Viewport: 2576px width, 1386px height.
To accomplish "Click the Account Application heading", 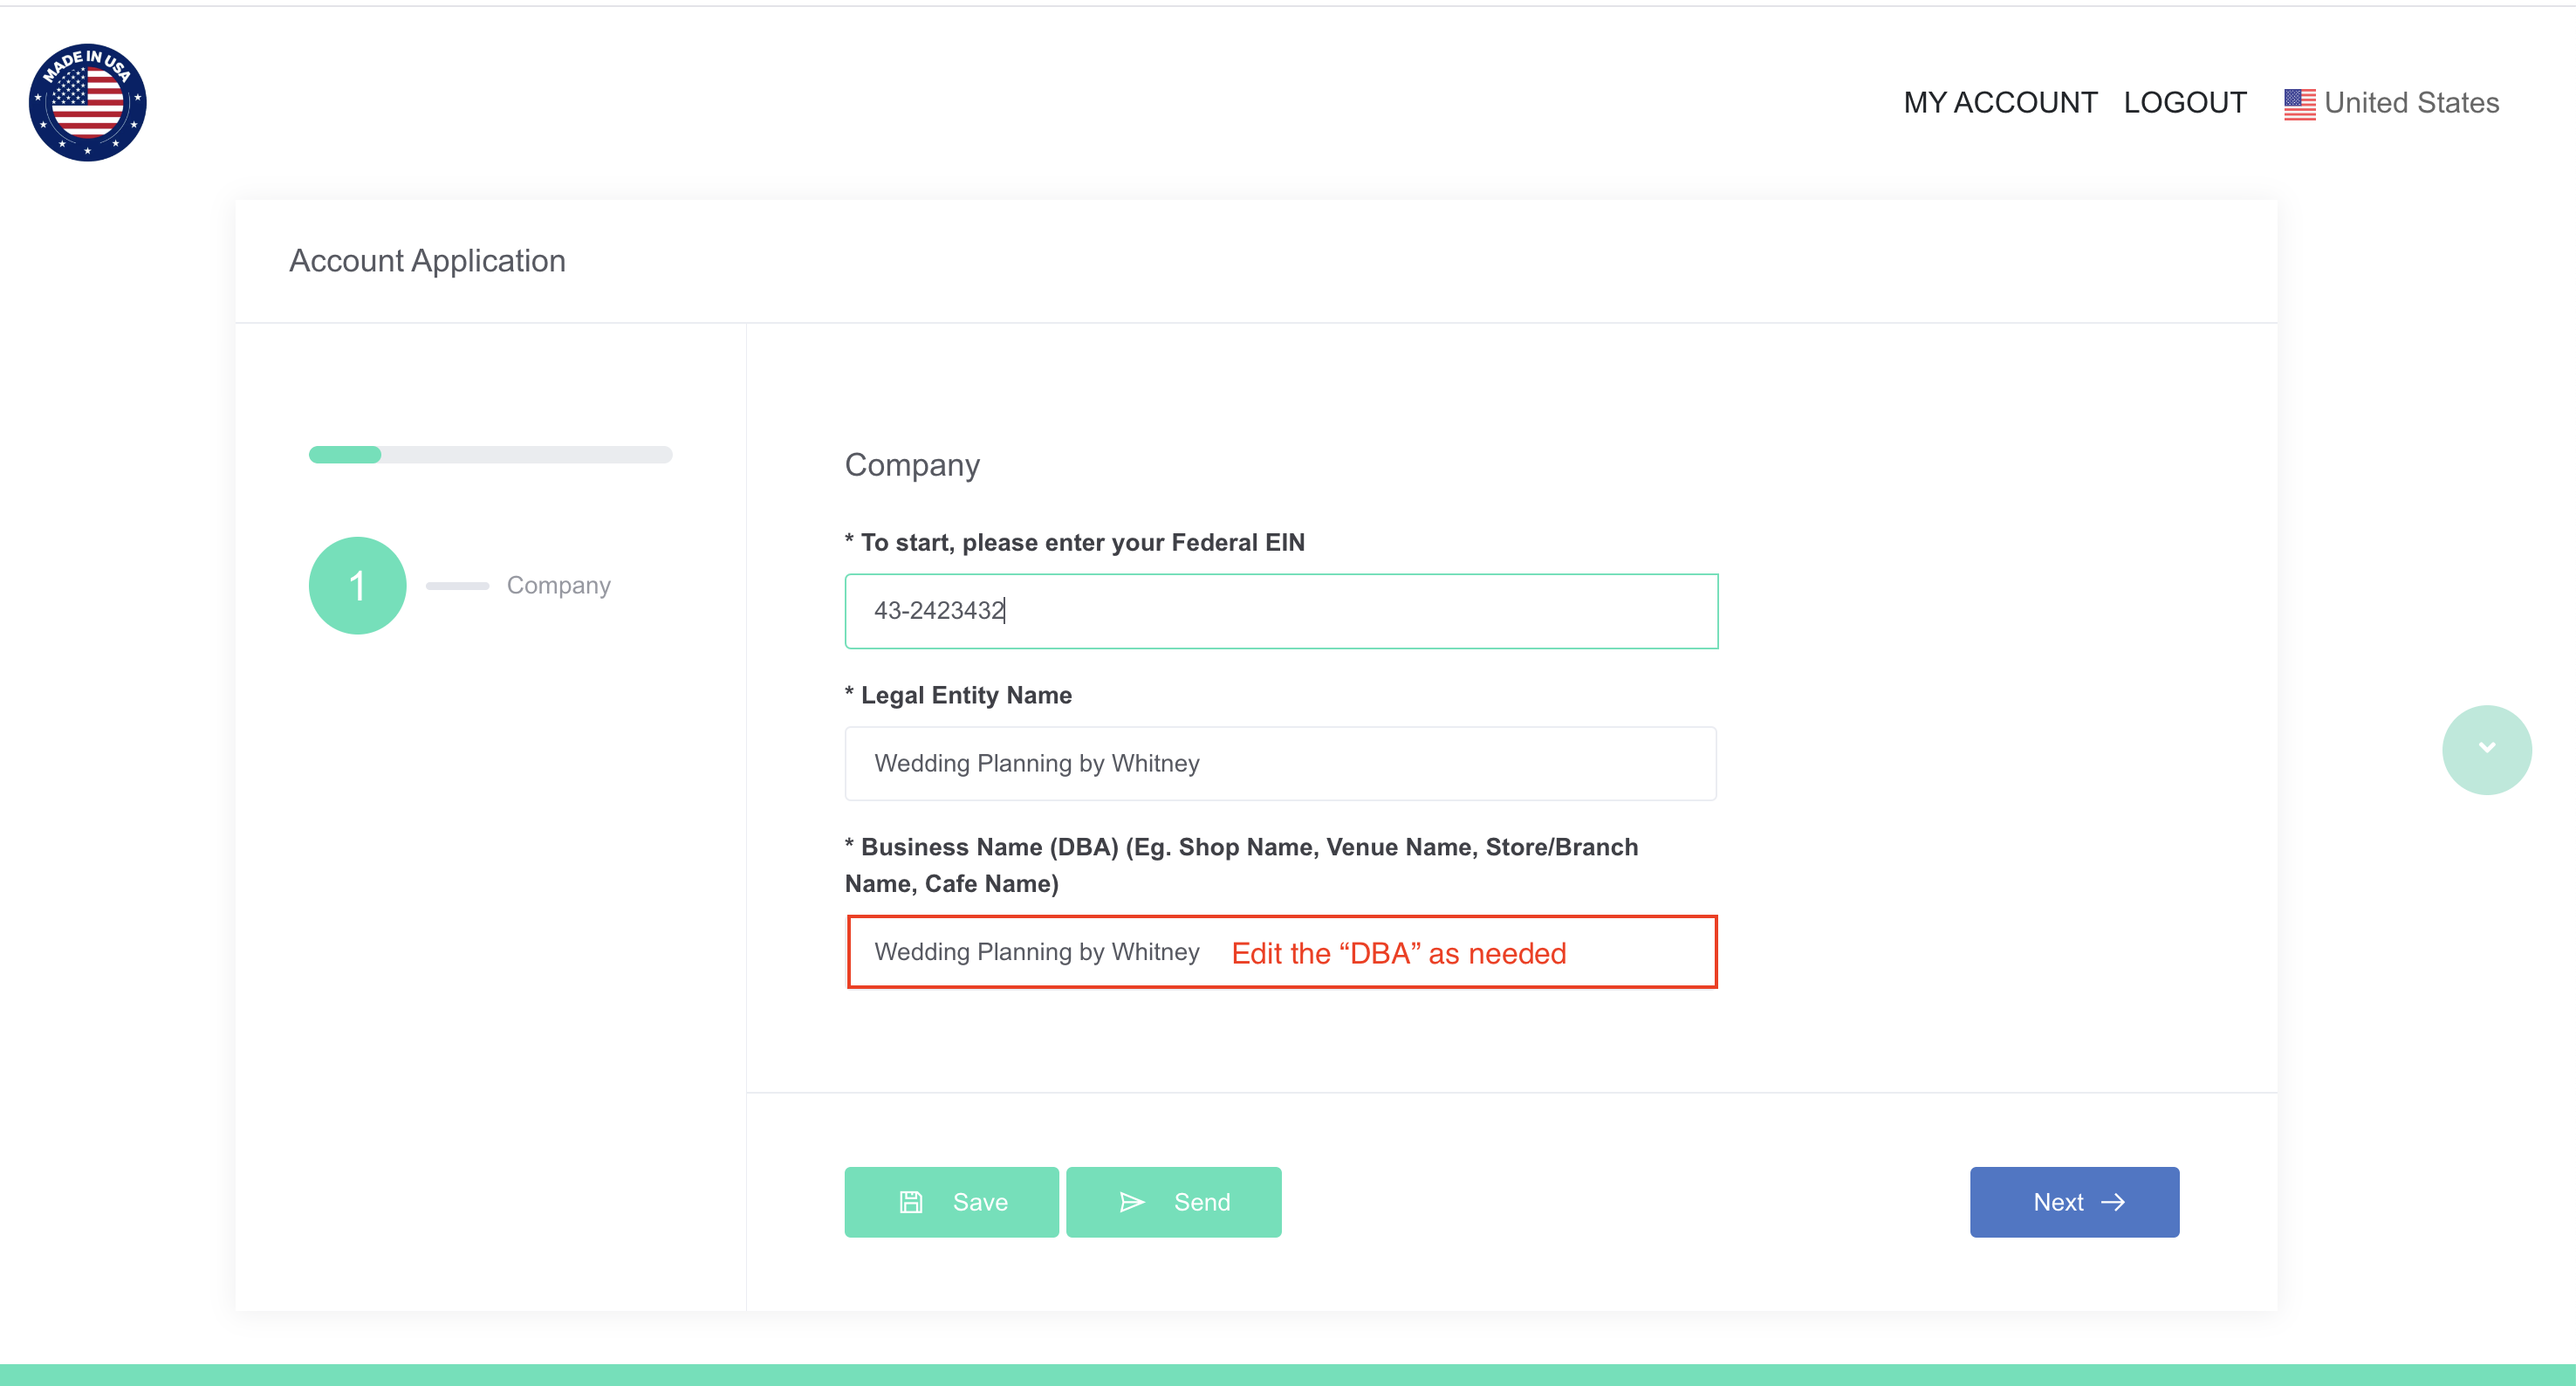I will tap(427, 261).
